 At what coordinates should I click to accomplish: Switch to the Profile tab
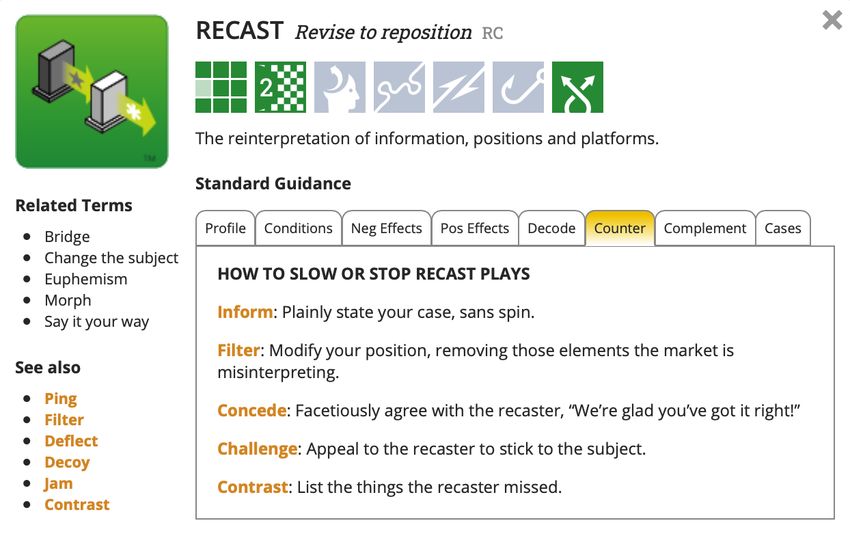pyautogui.click(x=226, y=228)
